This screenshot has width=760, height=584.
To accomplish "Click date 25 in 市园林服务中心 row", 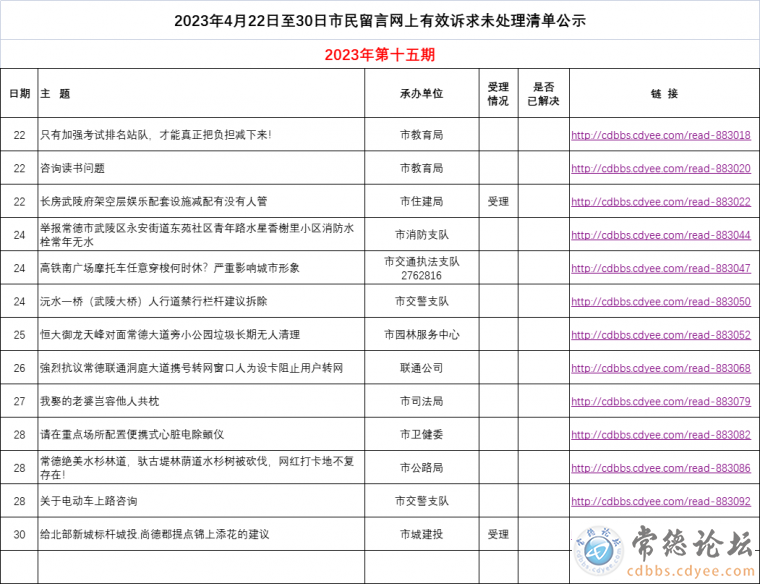I will [19, 335].
